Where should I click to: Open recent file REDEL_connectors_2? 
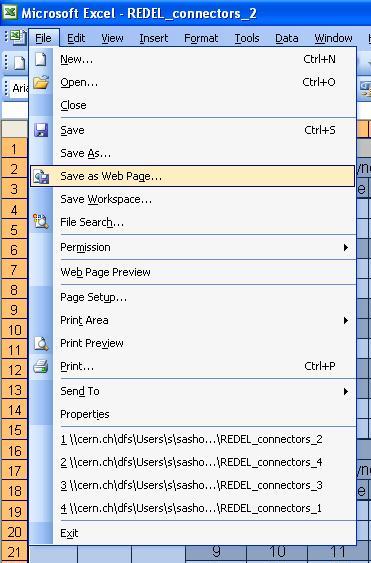click(x=193, y=439)
